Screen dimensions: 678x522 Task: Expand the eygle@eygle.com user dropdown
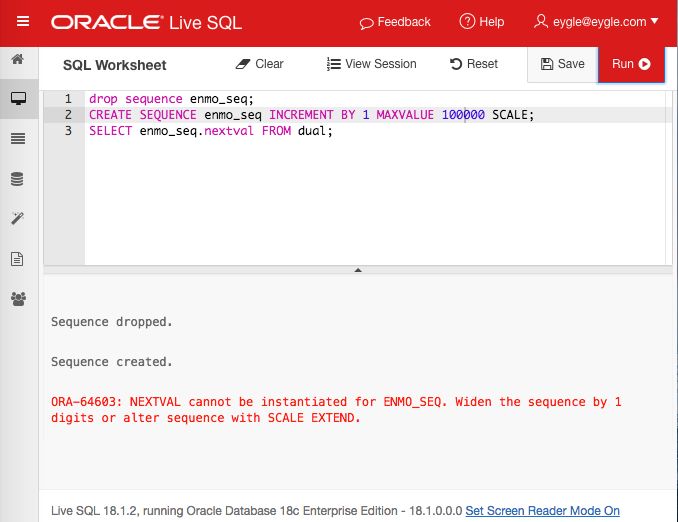point(596,21)
